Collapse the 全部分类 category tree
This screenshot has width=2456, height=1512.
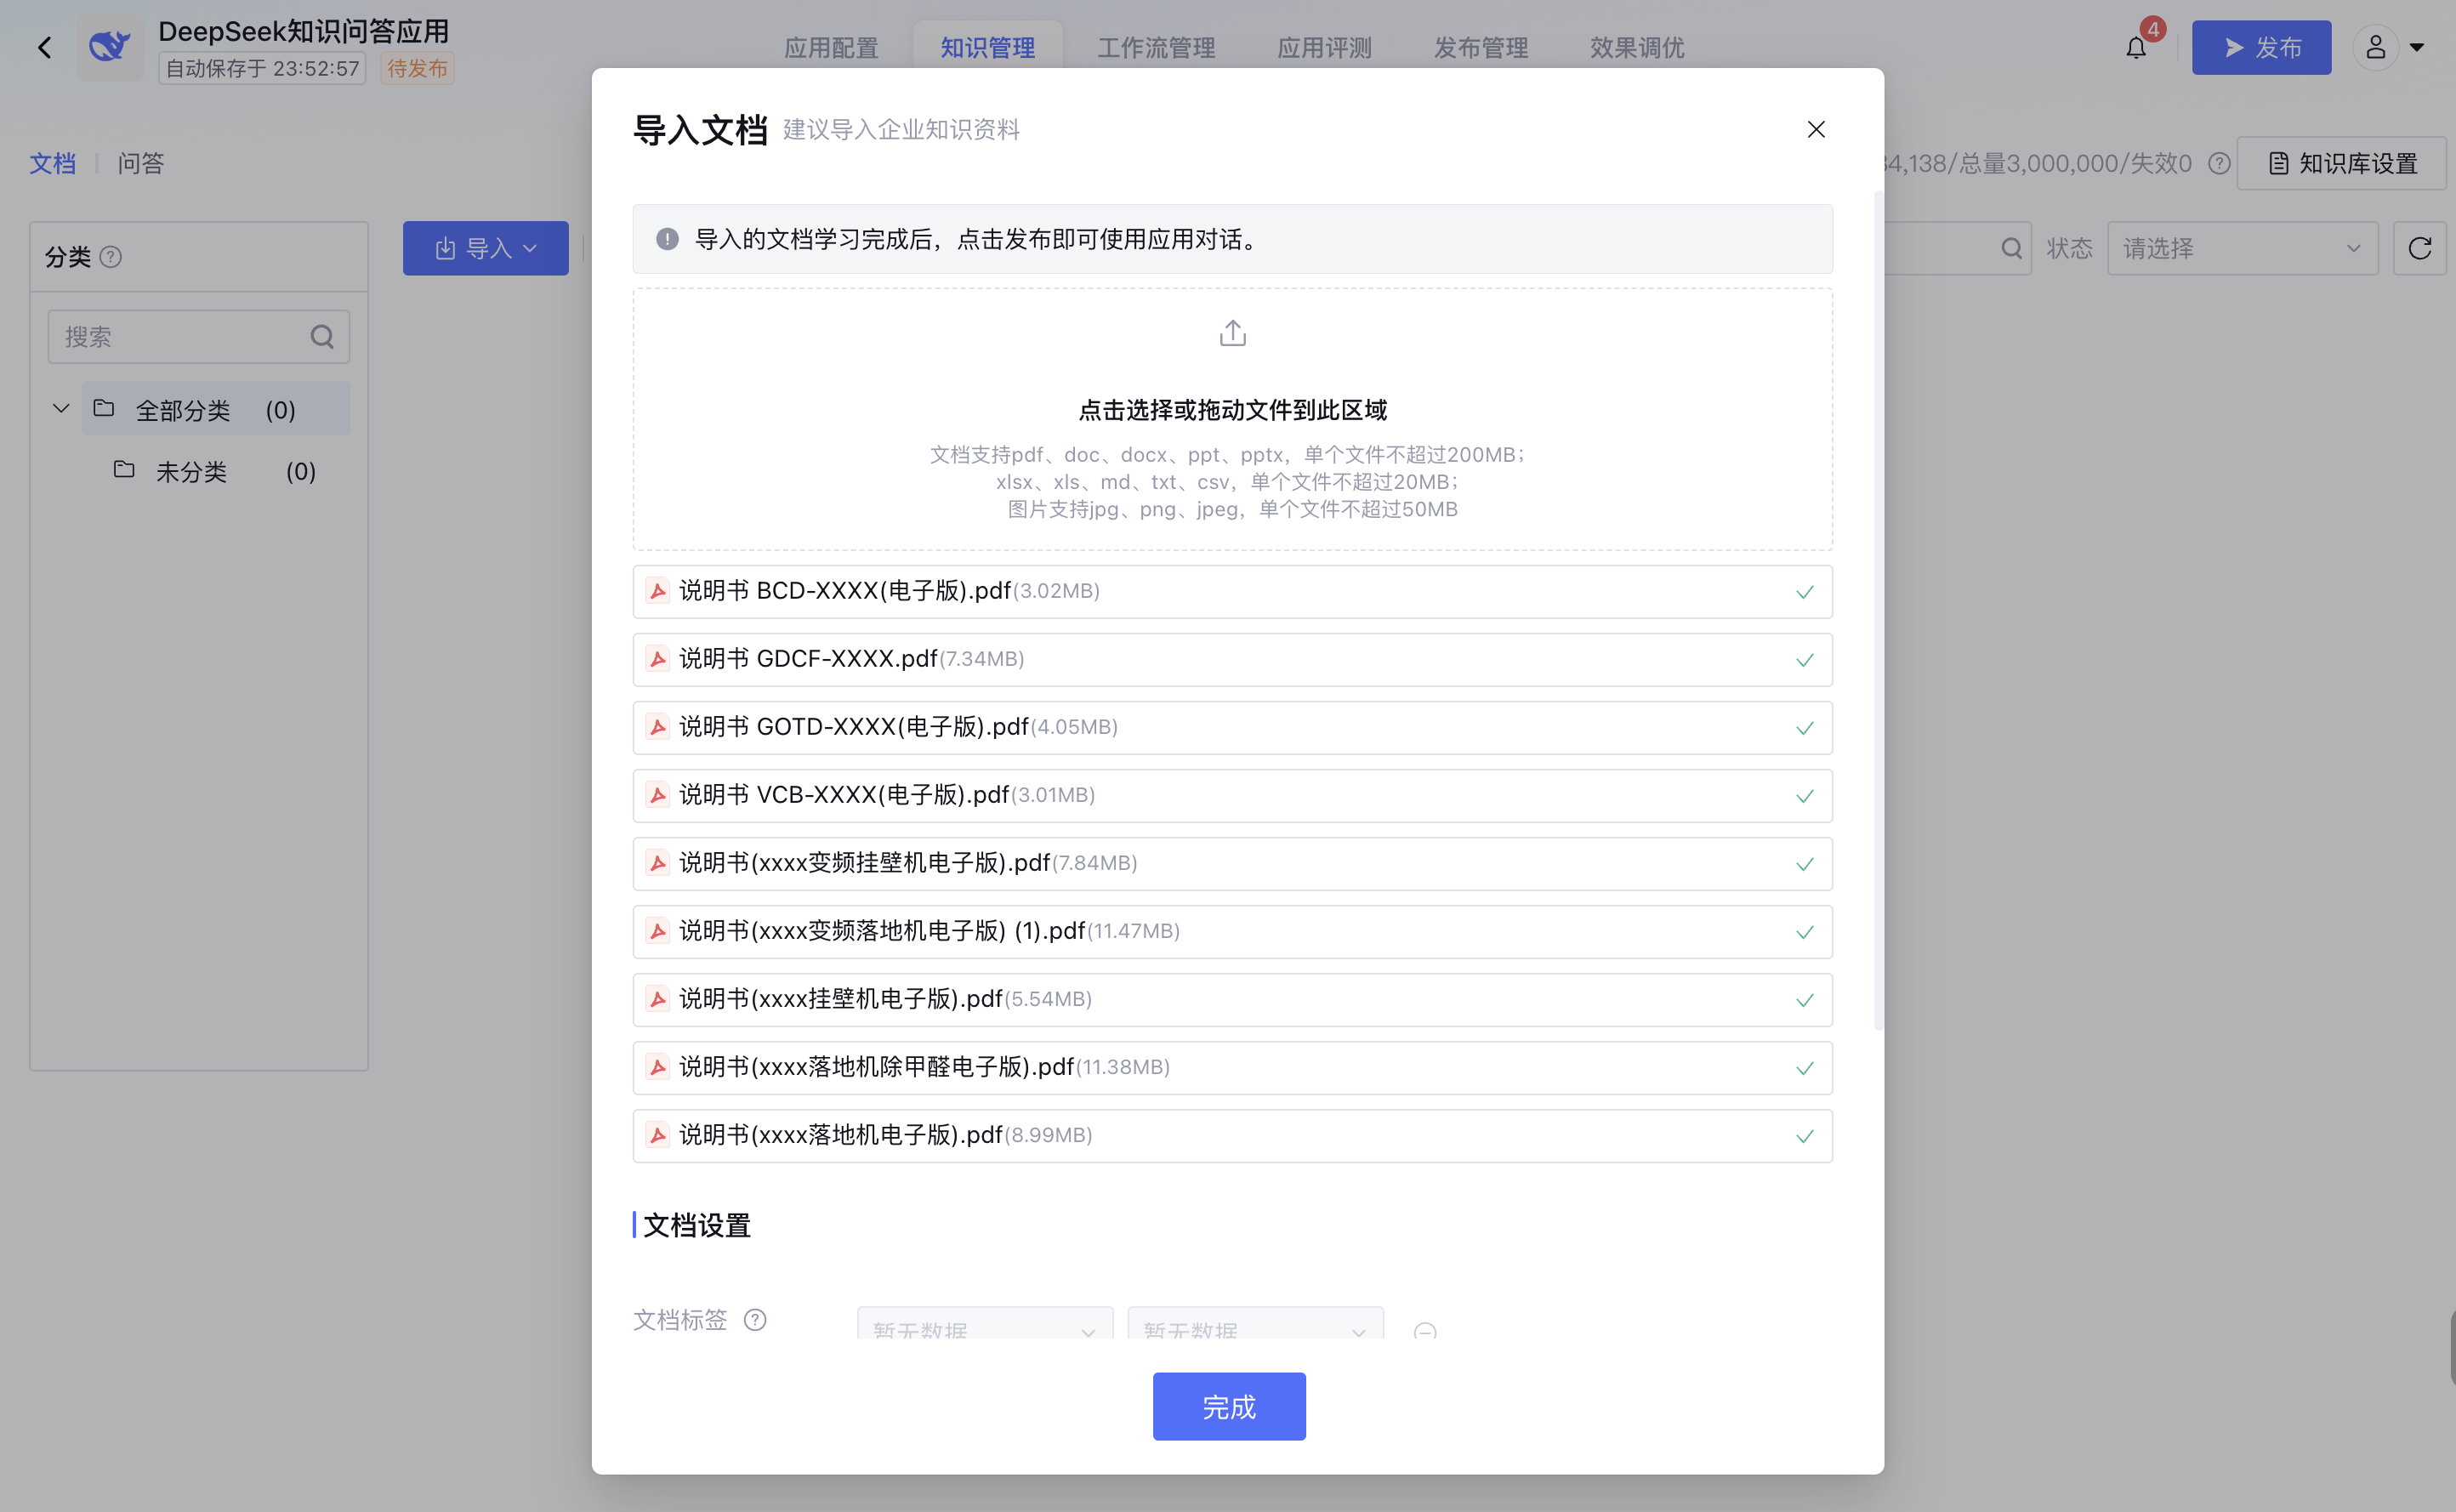click(60, 408)
